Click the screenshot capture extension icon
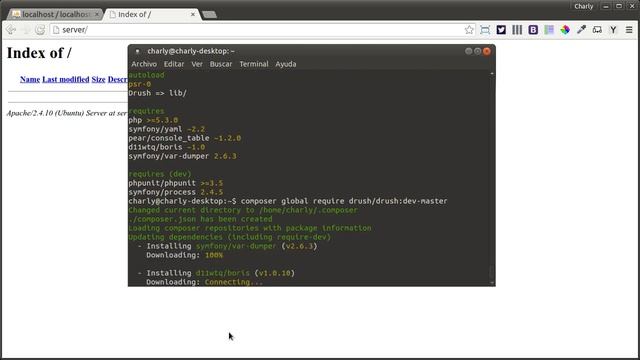The image size is (640, 360). [485, 30]
